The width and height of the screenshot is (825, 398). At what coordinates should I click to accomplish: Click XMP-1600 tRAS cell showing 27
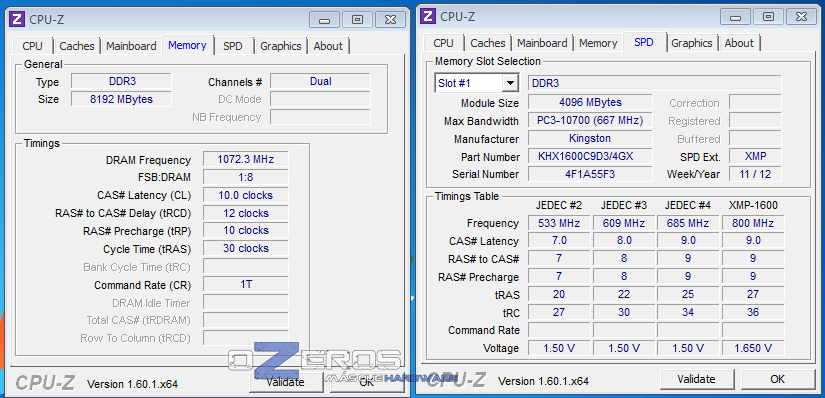tap(753, 294)
